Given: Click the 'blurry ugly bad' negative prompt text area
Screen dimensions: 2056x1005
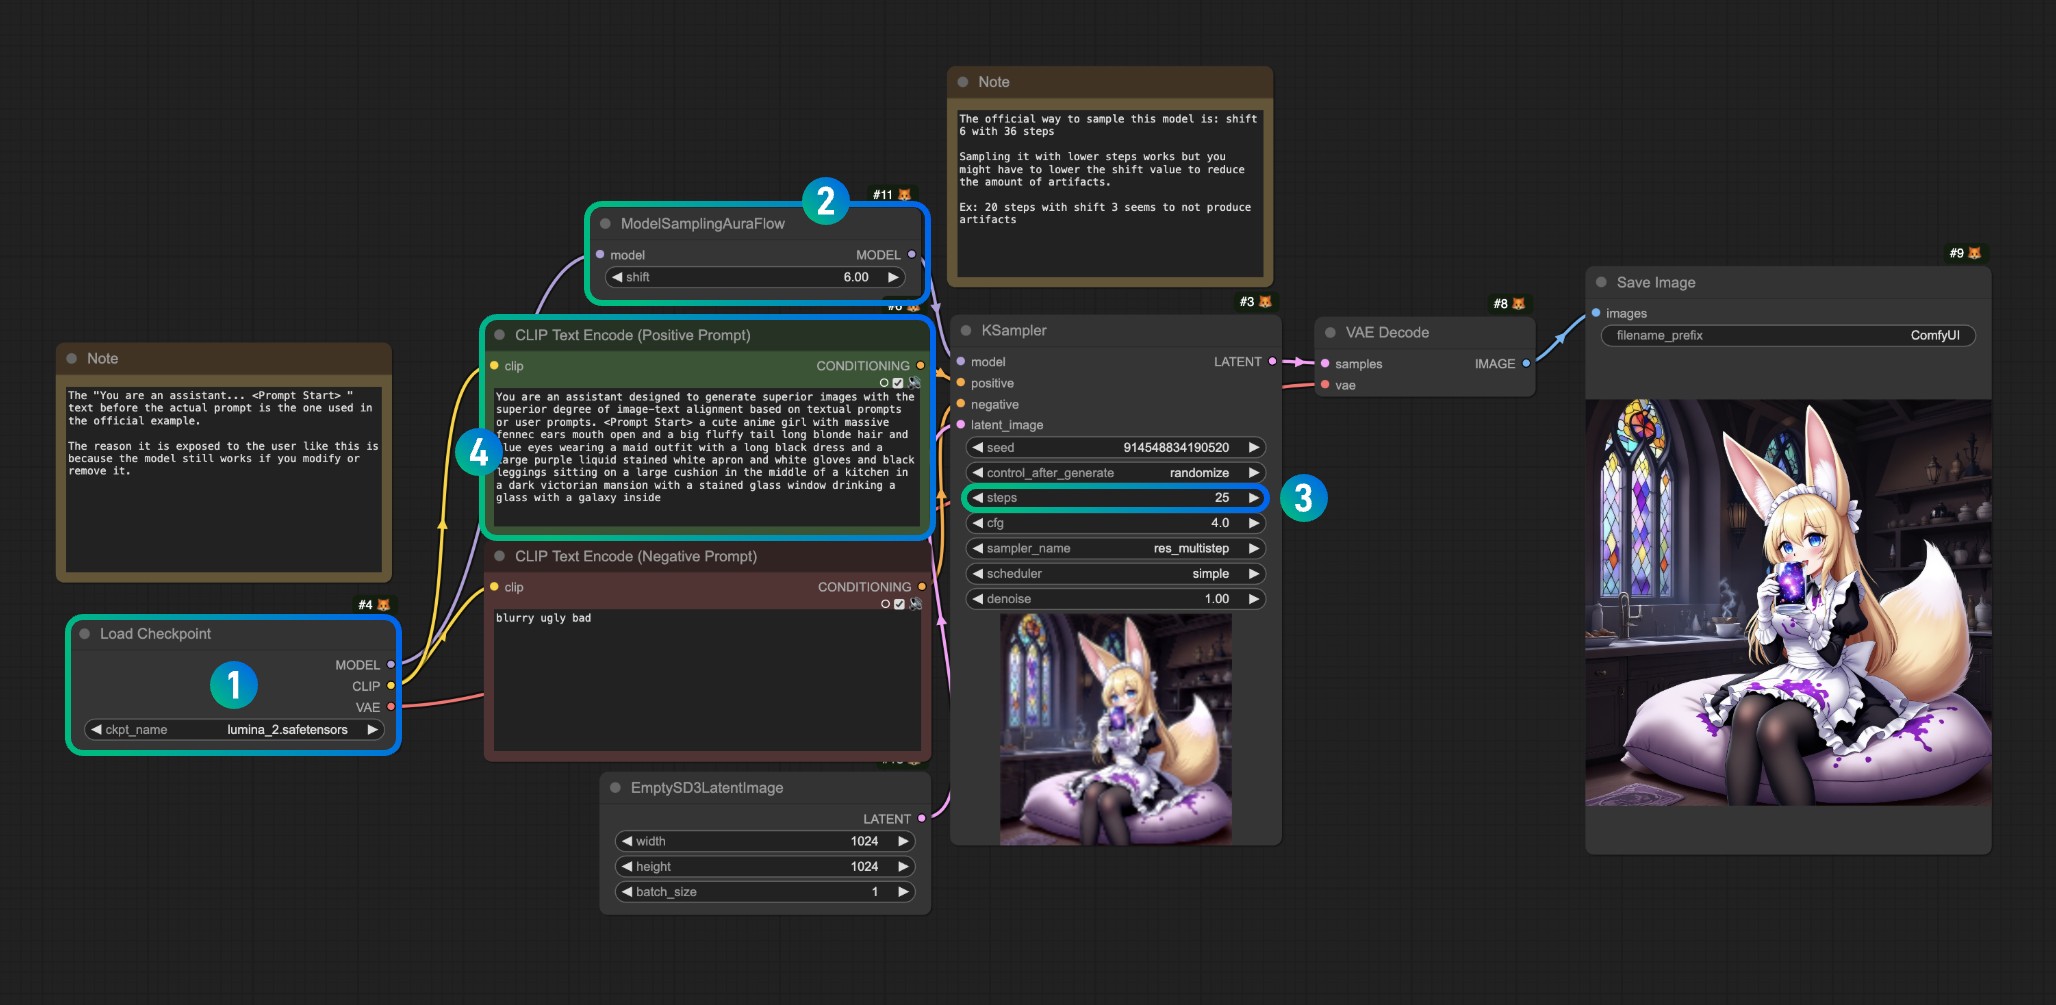Looking at the screenshot, I should pyautogui.click(x=706, y=680).
